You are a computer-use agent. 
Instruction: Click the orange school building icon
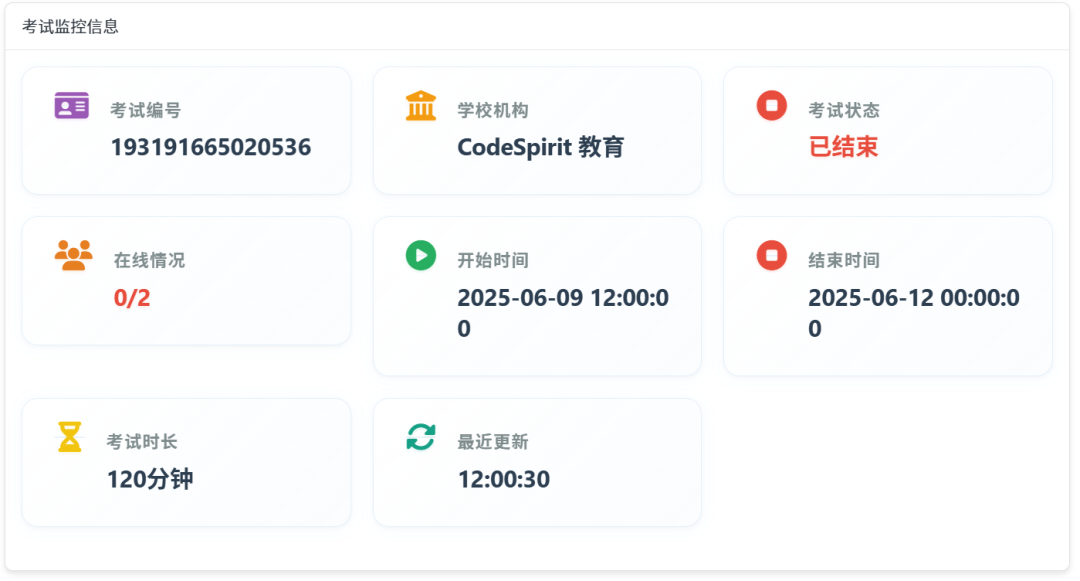pos(421,105)
